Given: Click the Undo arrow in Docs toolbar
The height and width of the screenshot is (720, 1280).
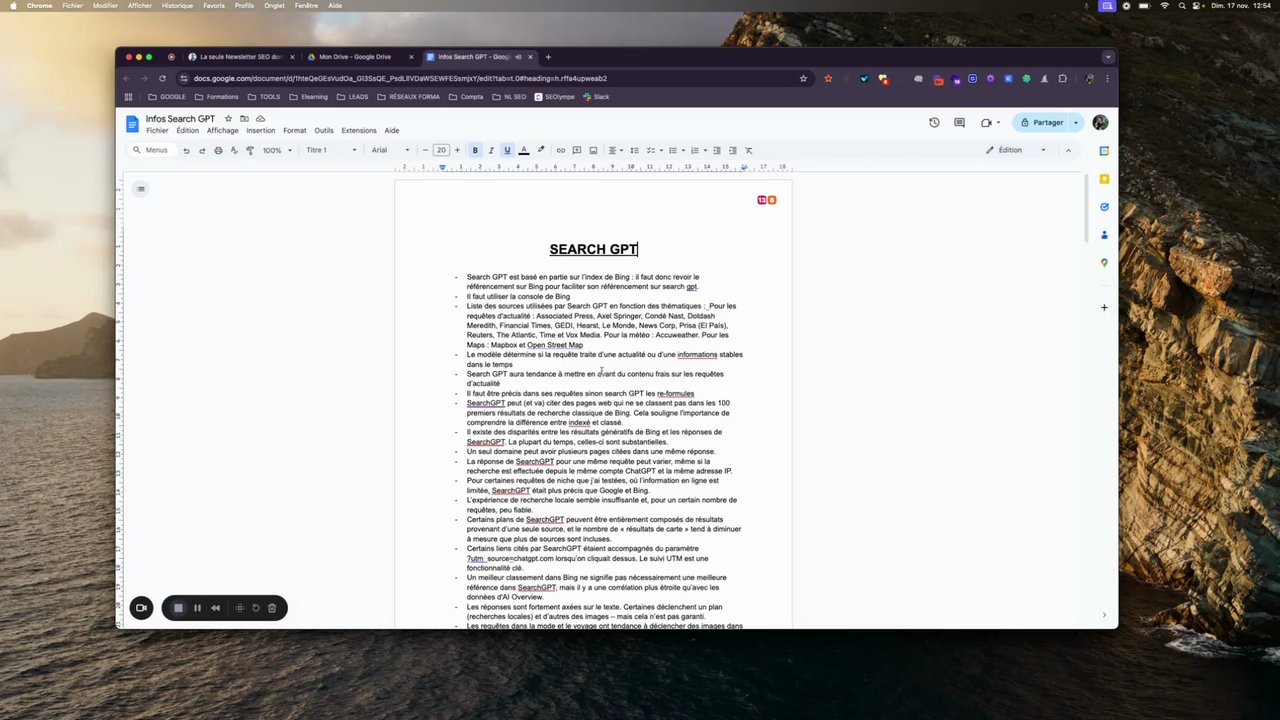Looking at the screenshot, I should click(186, 150).
